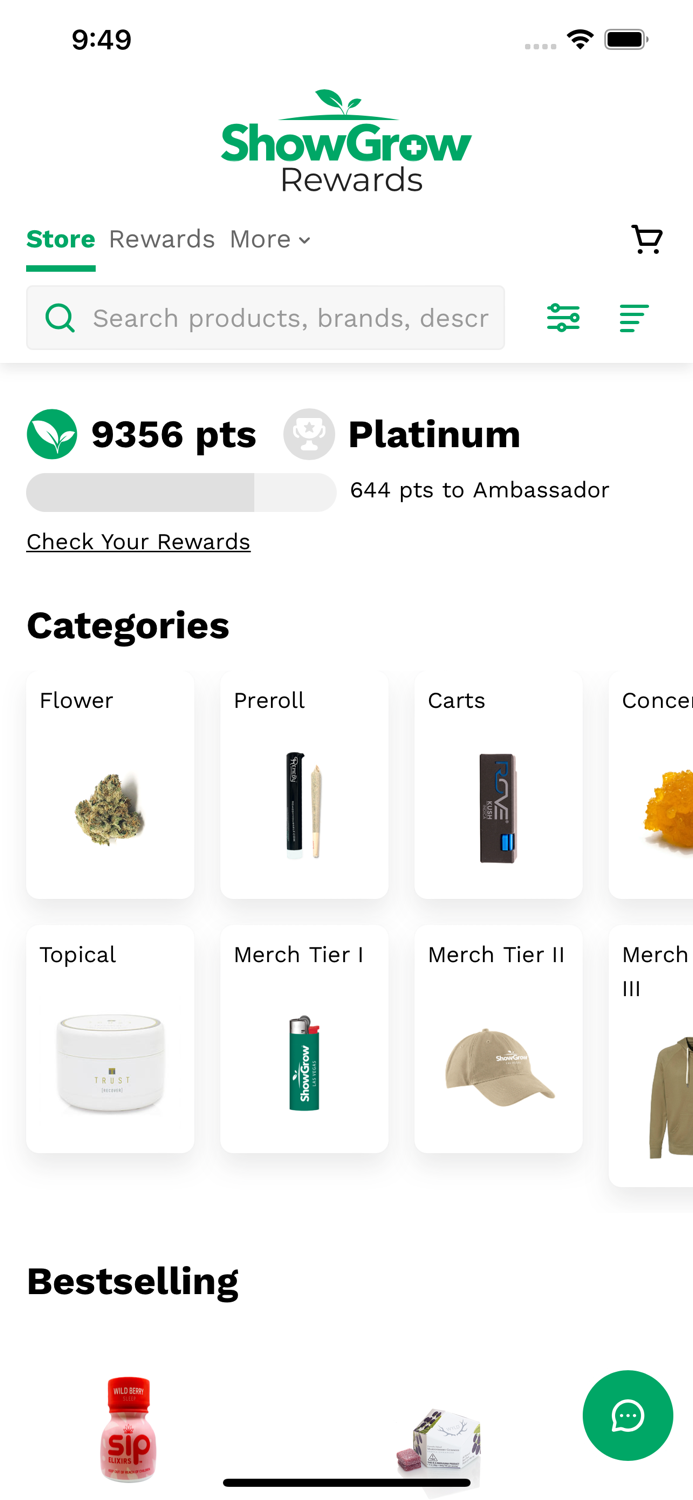Click the Platinum trophy badge icon

[x=309, y=434]
